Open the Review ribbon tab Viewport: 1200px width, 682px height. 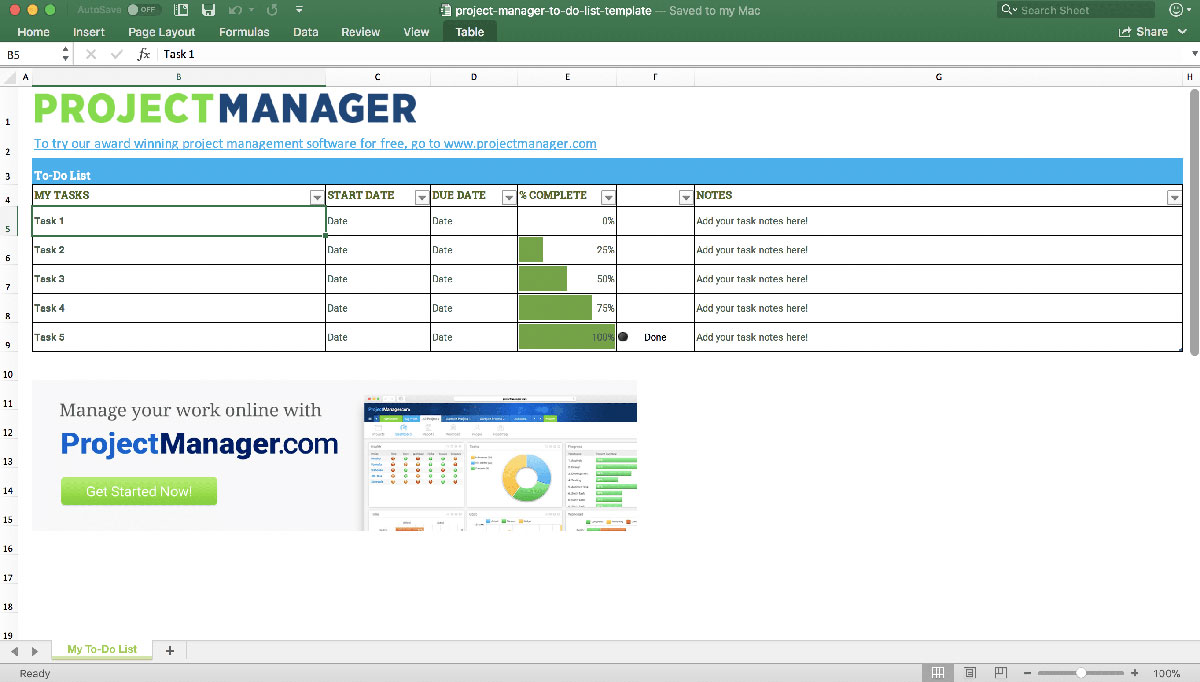coord(360,32)
